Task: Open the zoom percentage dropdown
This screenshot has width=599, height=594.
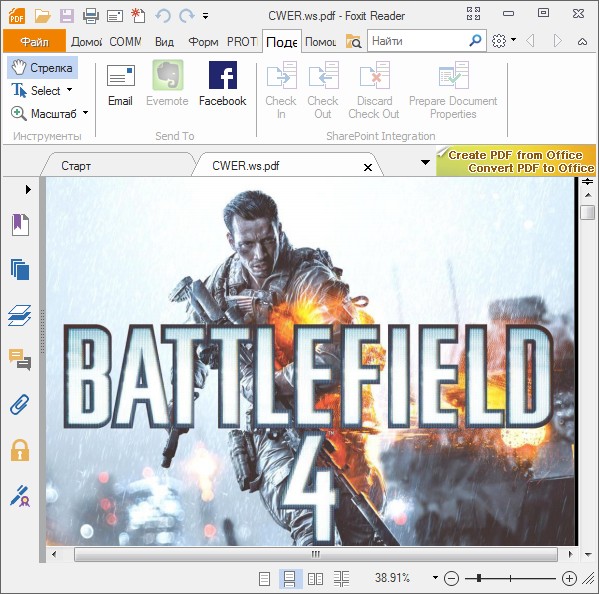Action: click(x=435, y=578)
